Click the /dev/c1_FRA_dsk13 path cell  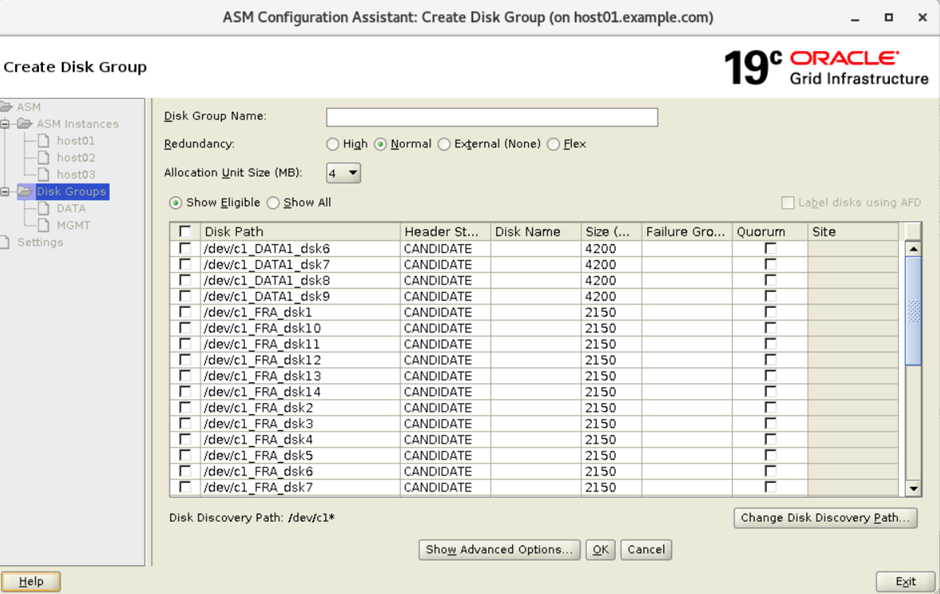300,376
